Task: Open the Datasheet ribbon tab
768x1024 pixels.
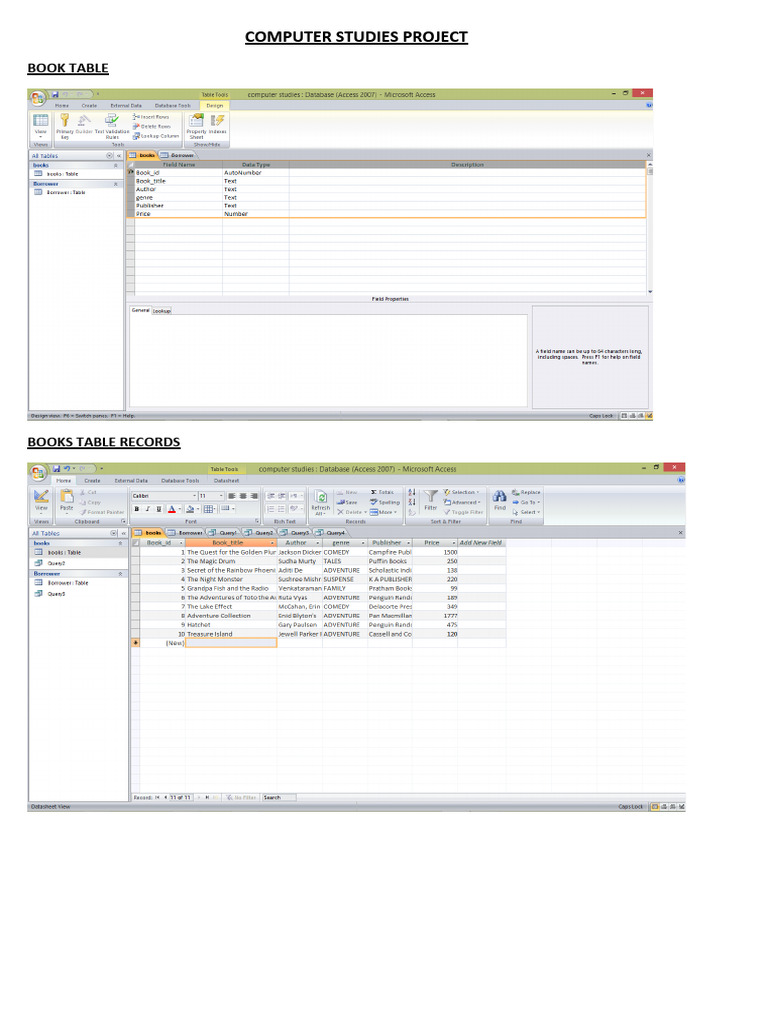Action: 227,481
